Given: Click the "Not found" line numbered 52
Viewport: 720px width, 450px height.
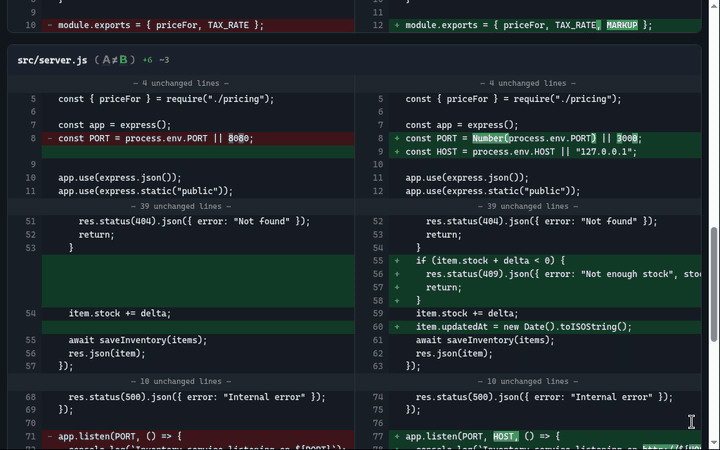Looking at the screenshot, I should point(541,221).
